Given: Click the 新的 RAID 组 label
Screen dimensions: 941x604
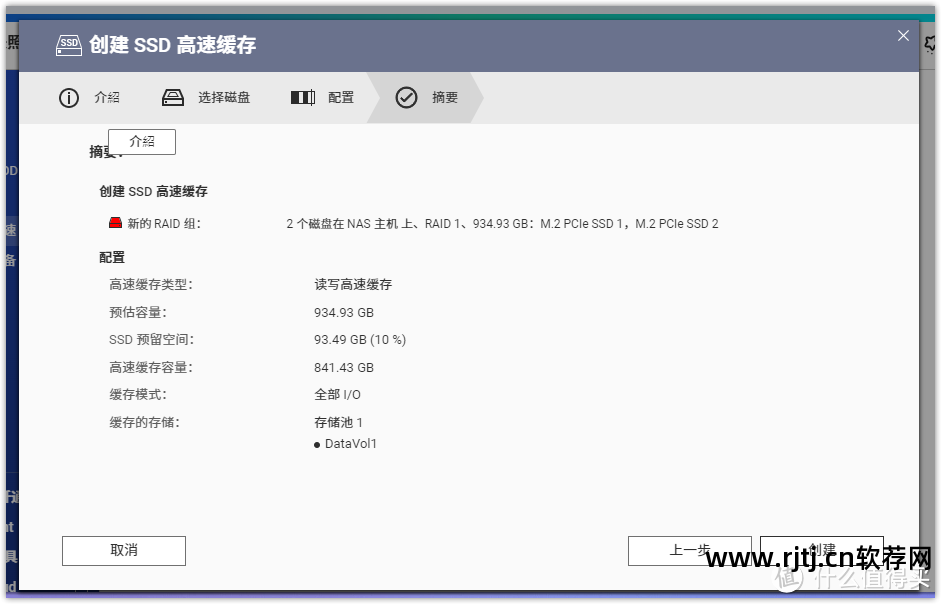Looking at the screenshot, I should 164,224.
